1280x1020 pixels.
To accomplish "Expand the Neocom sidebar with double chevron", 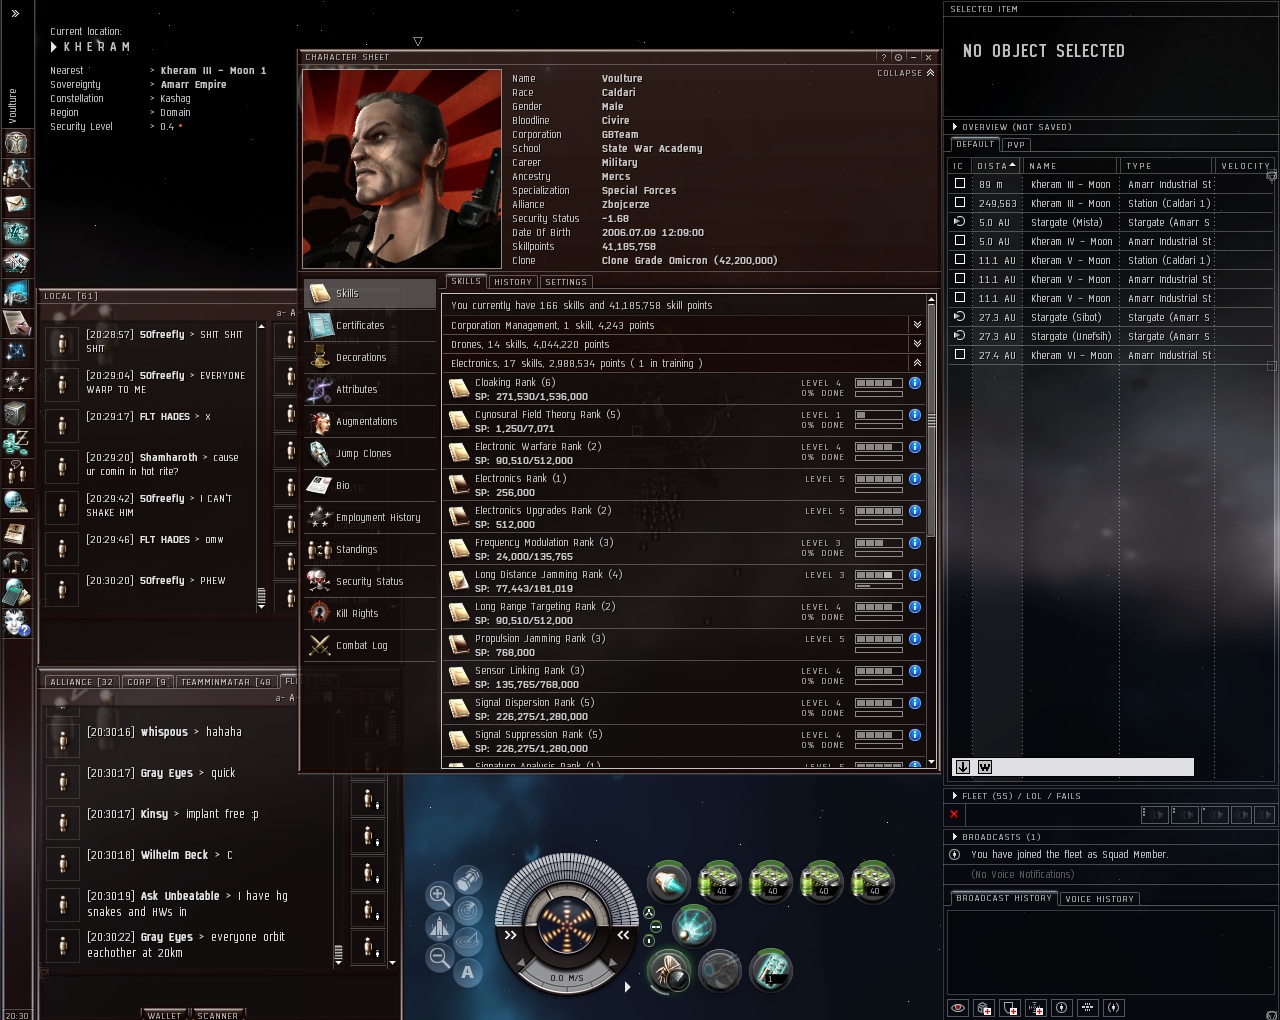I will [x=15, y=14].
